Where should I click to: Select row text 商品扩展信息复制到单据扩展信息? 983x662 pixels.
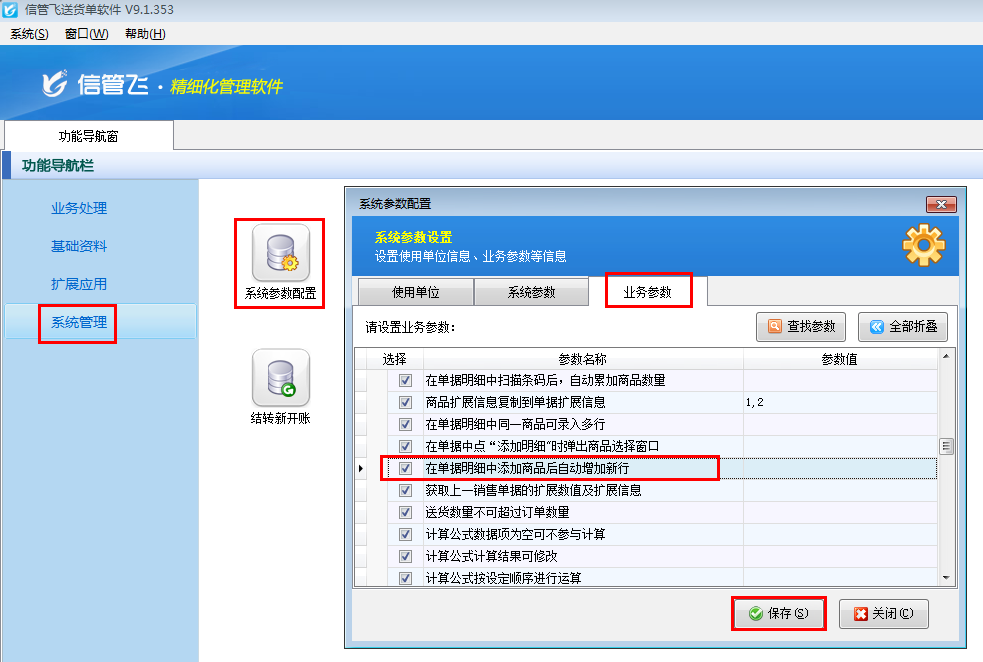click(x=515, y=402)
